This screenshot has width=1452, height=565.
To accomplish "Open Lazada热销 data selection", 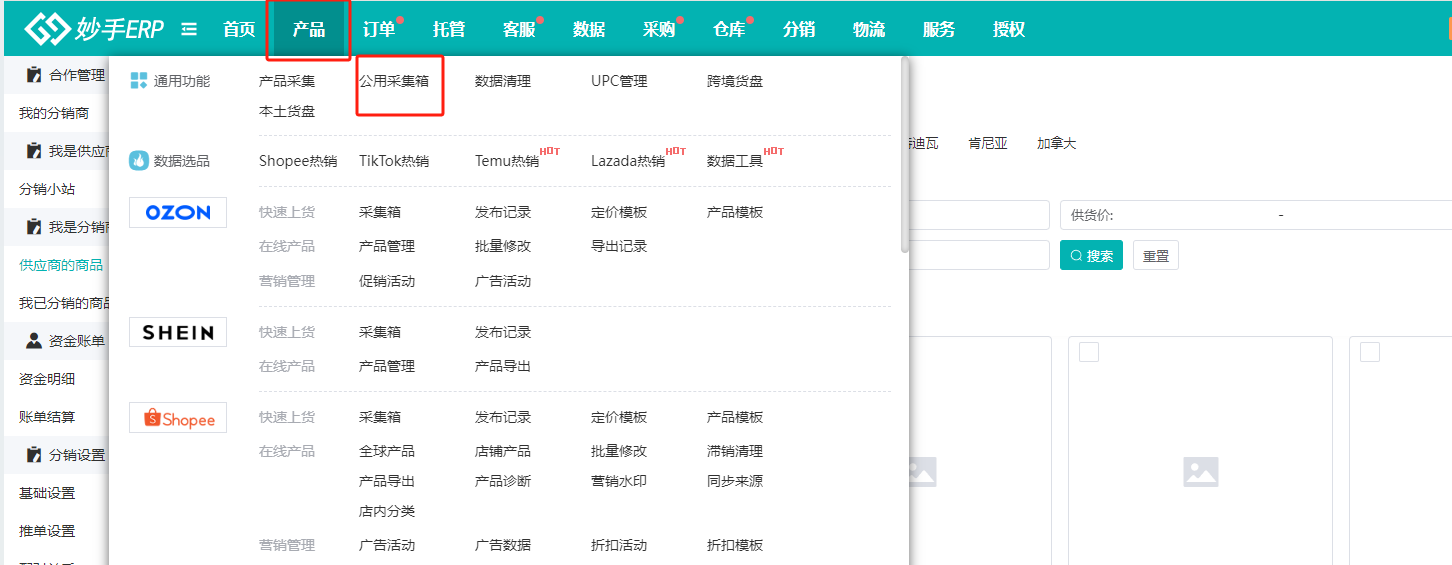I will pyautogui.click(x=628, y=161).
